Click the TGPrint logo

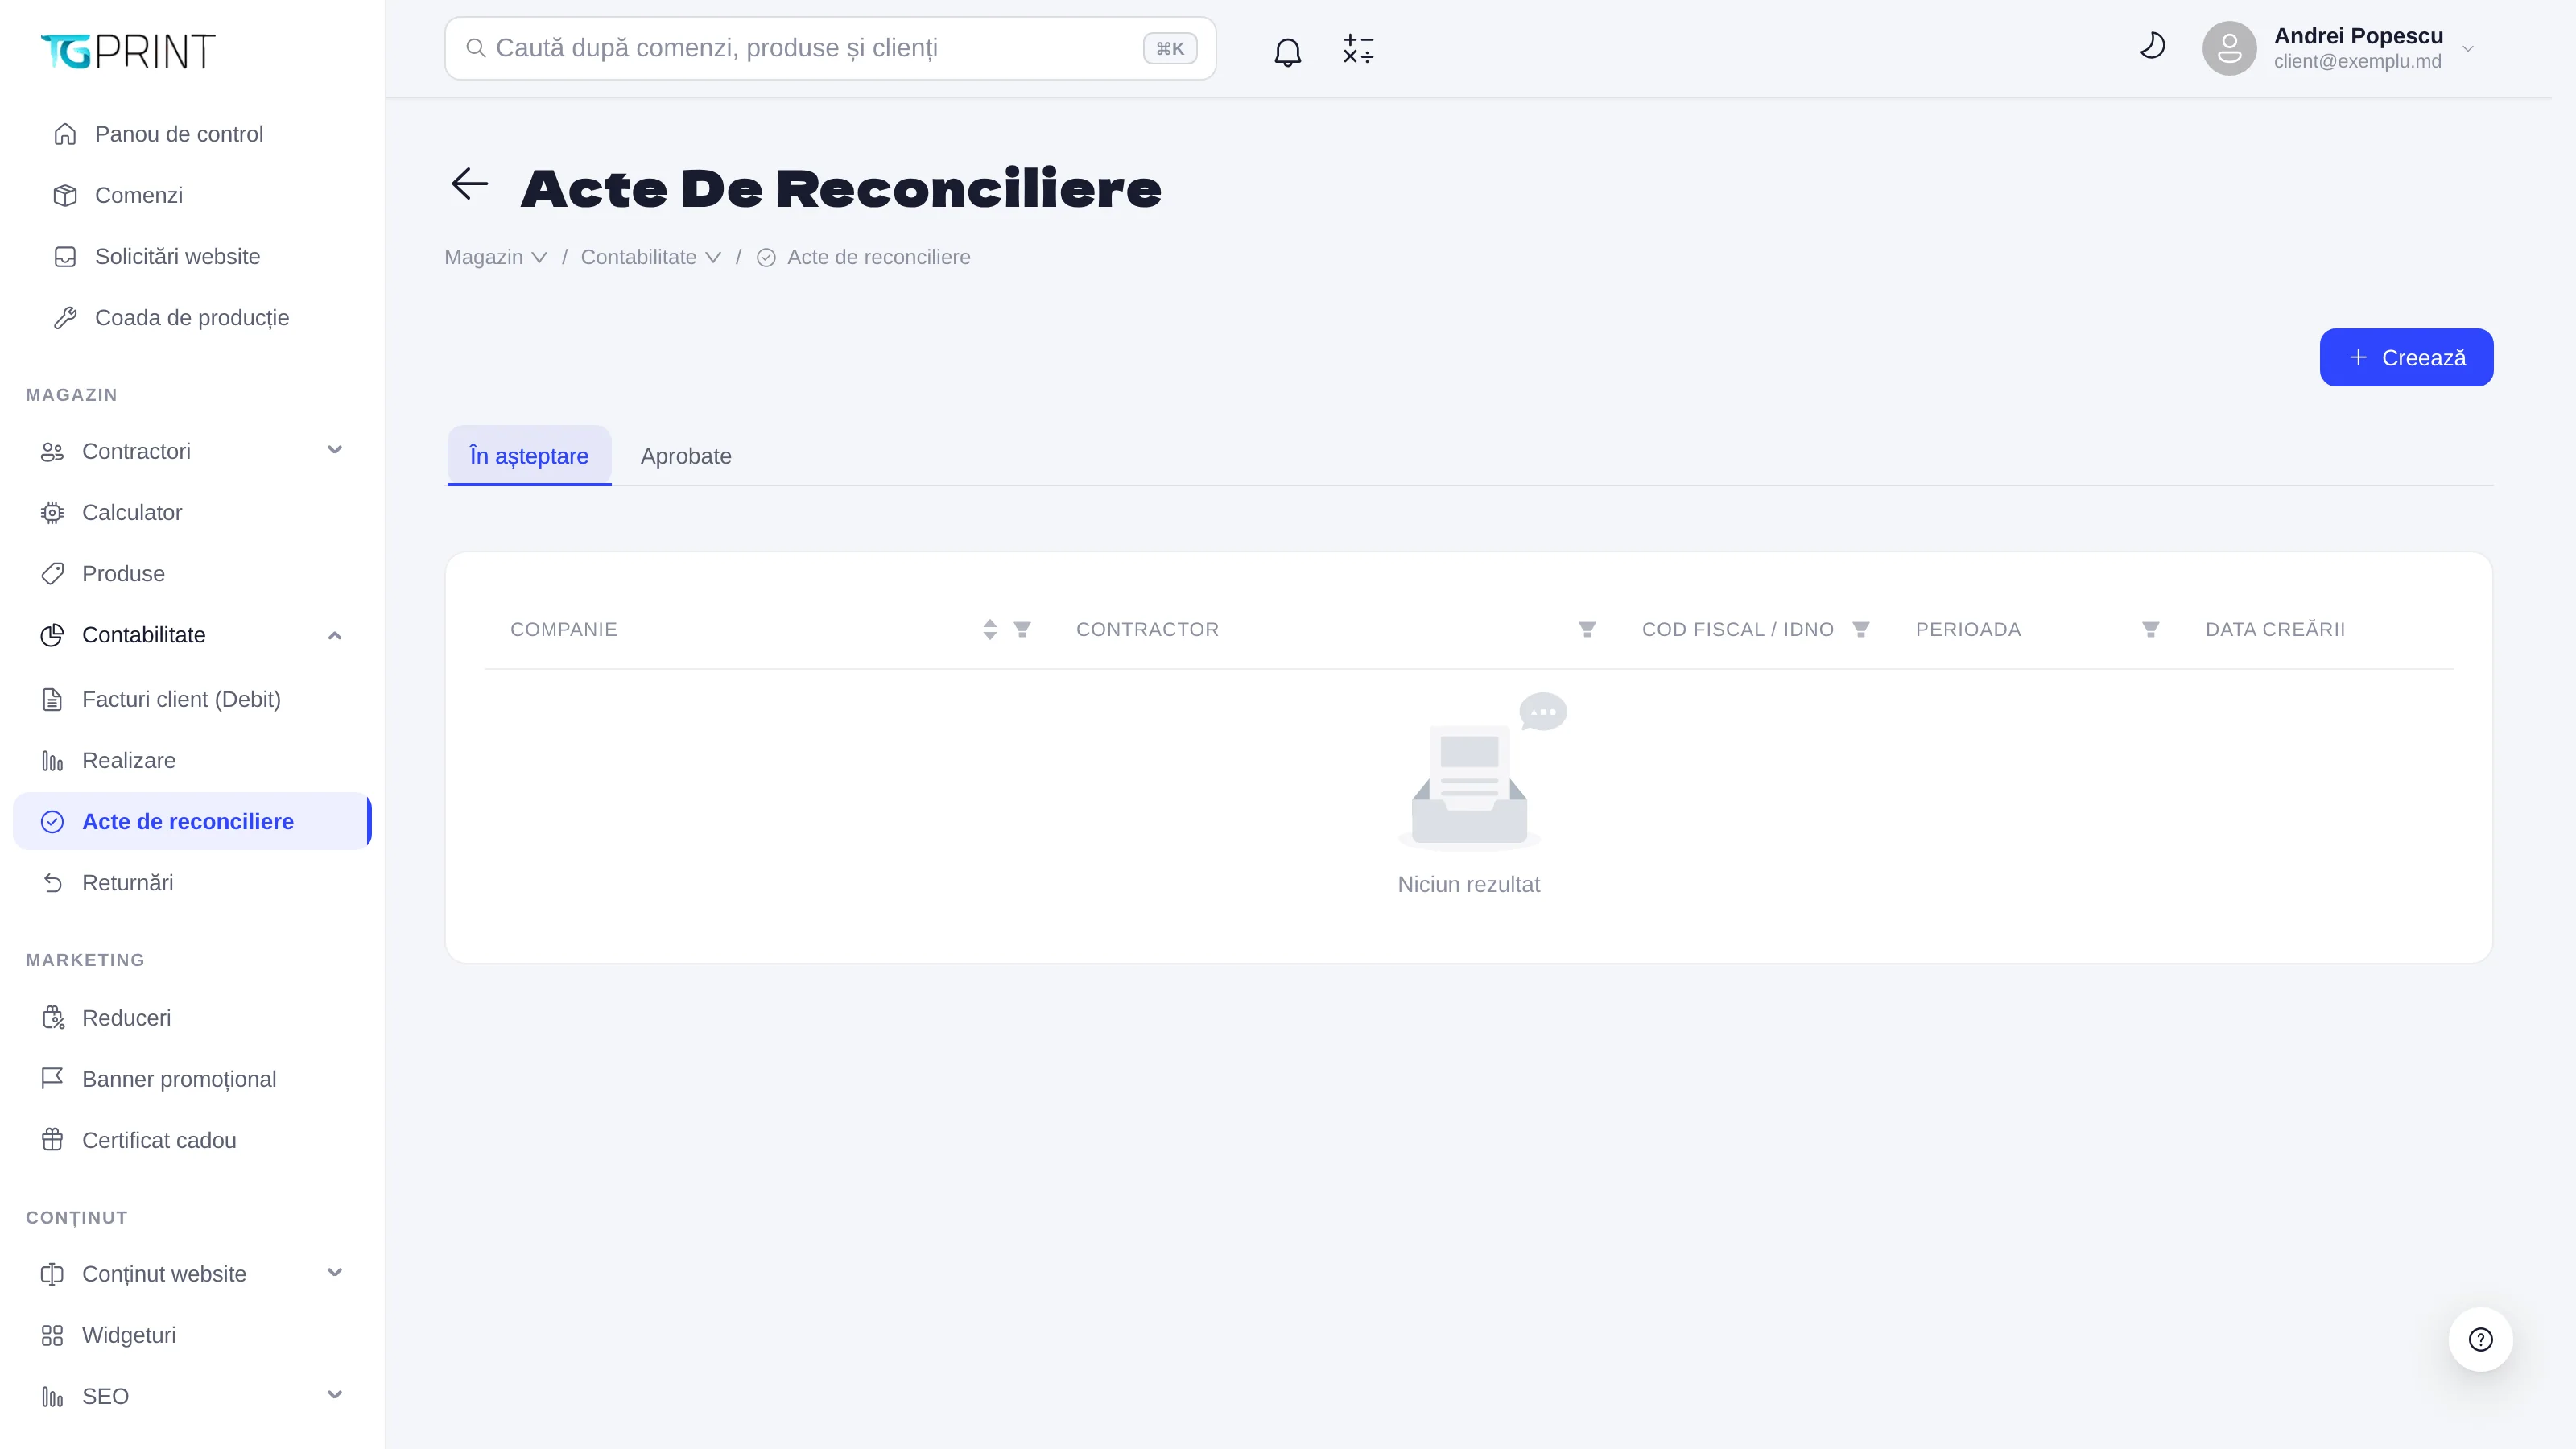click(128, 51)
